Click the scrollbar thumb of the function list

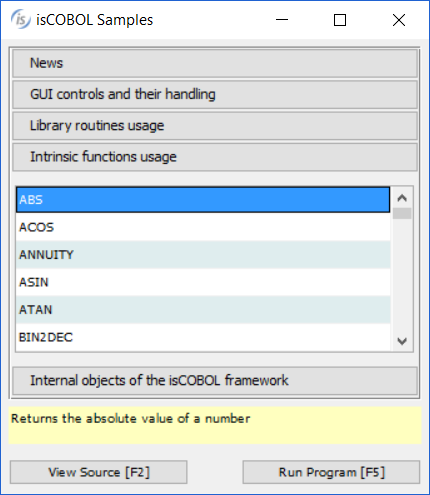(402, 213)
